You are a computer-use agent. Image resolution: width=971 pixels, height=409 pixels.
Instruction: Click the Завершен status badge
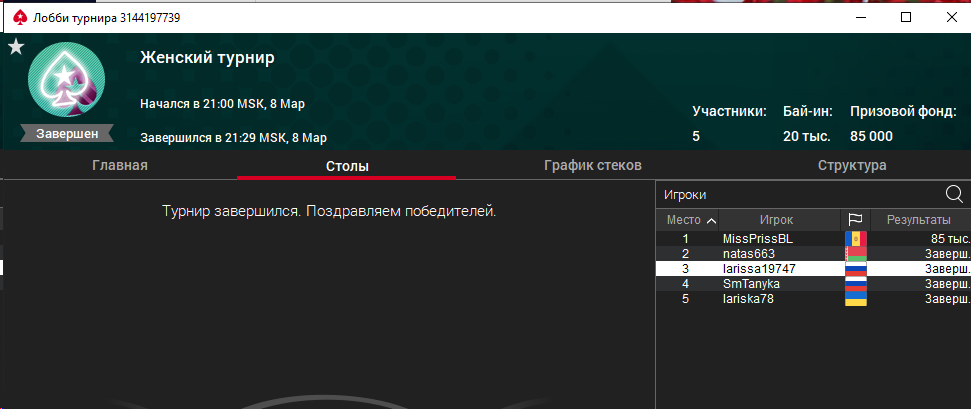(67, 134)
